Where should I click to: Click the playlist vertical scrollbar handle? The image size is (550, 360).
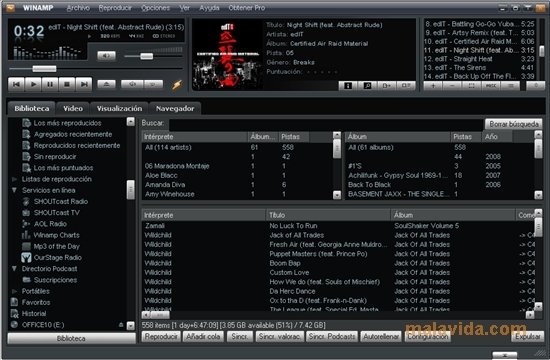click(x=542, y=51)
